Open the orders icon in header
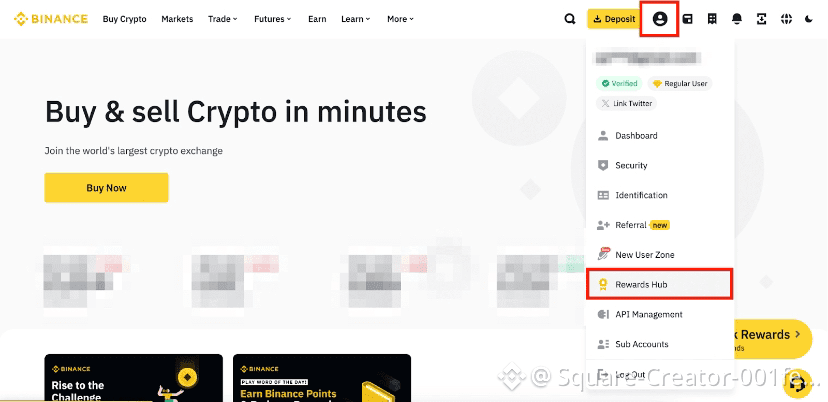This screenshot has width=828, height=402. pos(712,19)
